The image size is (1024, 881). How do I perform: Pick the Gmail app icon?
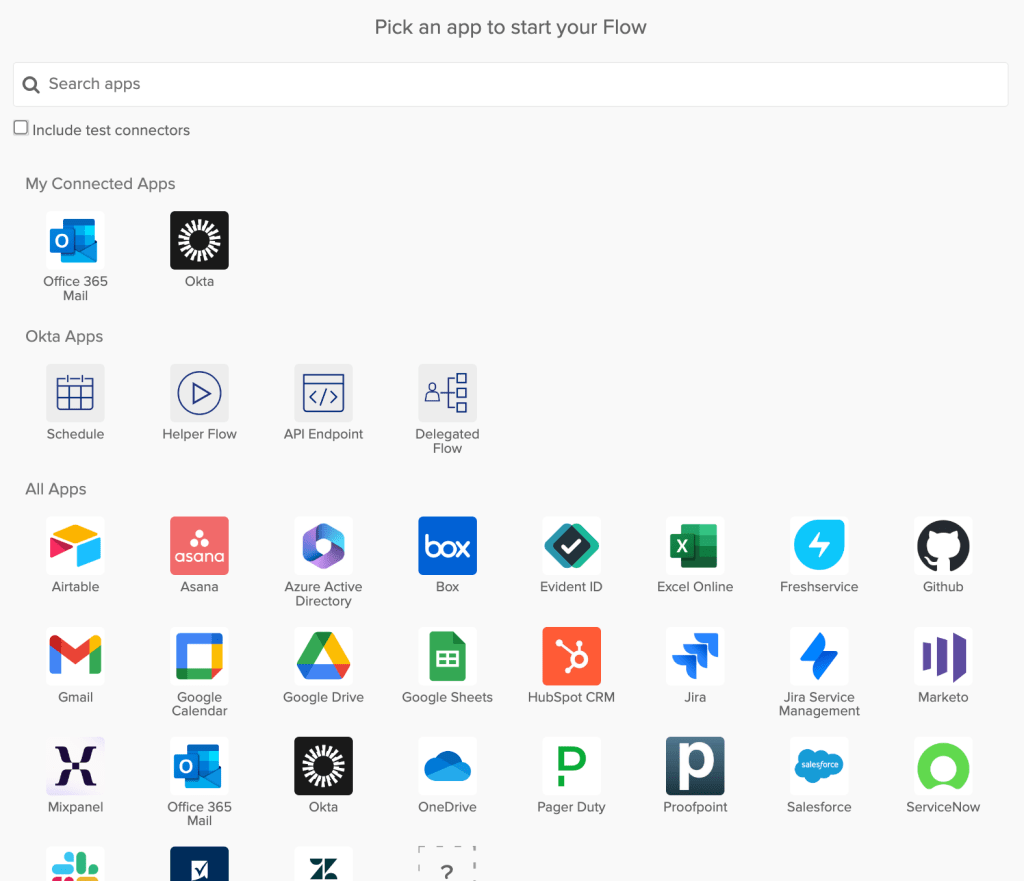[x=75, y=656]
